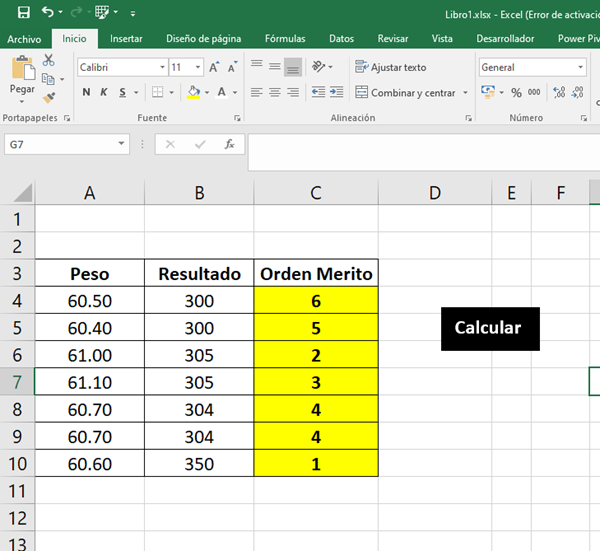Click Combinar y centrar button
Screen dimensions: 600x551
pos(406,93)
